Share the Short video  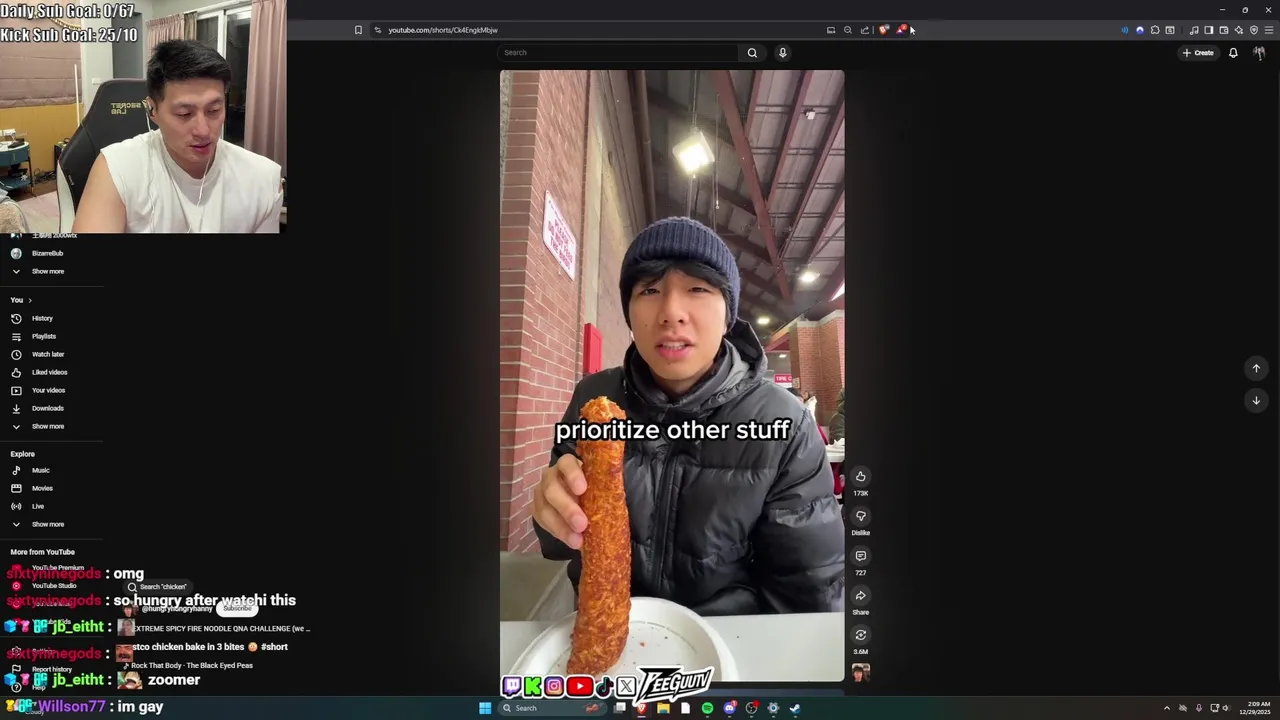pyautogui.click(x=860, y=596)
